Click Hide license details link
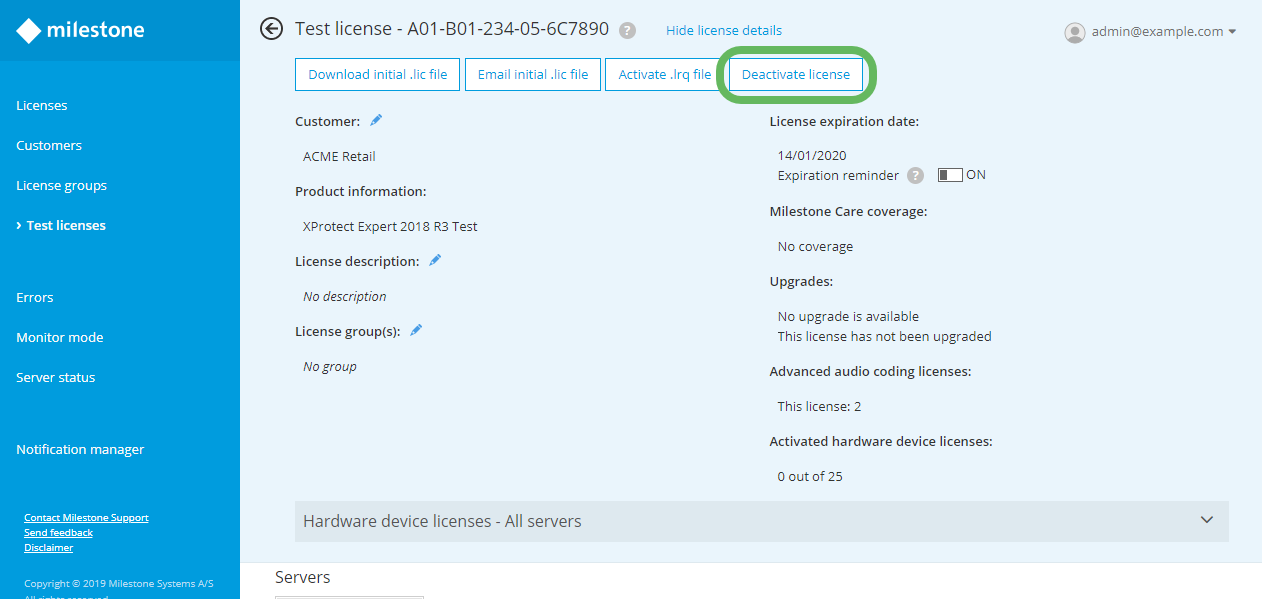 724,31
